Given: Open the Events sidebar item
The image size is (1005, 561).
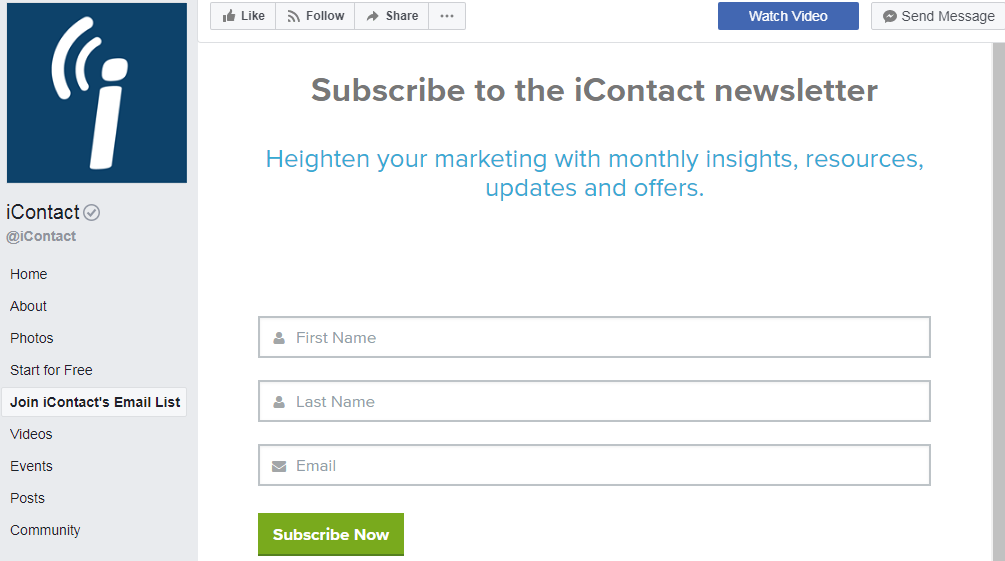Looking at the screenshot, I should tap(31, 466).
